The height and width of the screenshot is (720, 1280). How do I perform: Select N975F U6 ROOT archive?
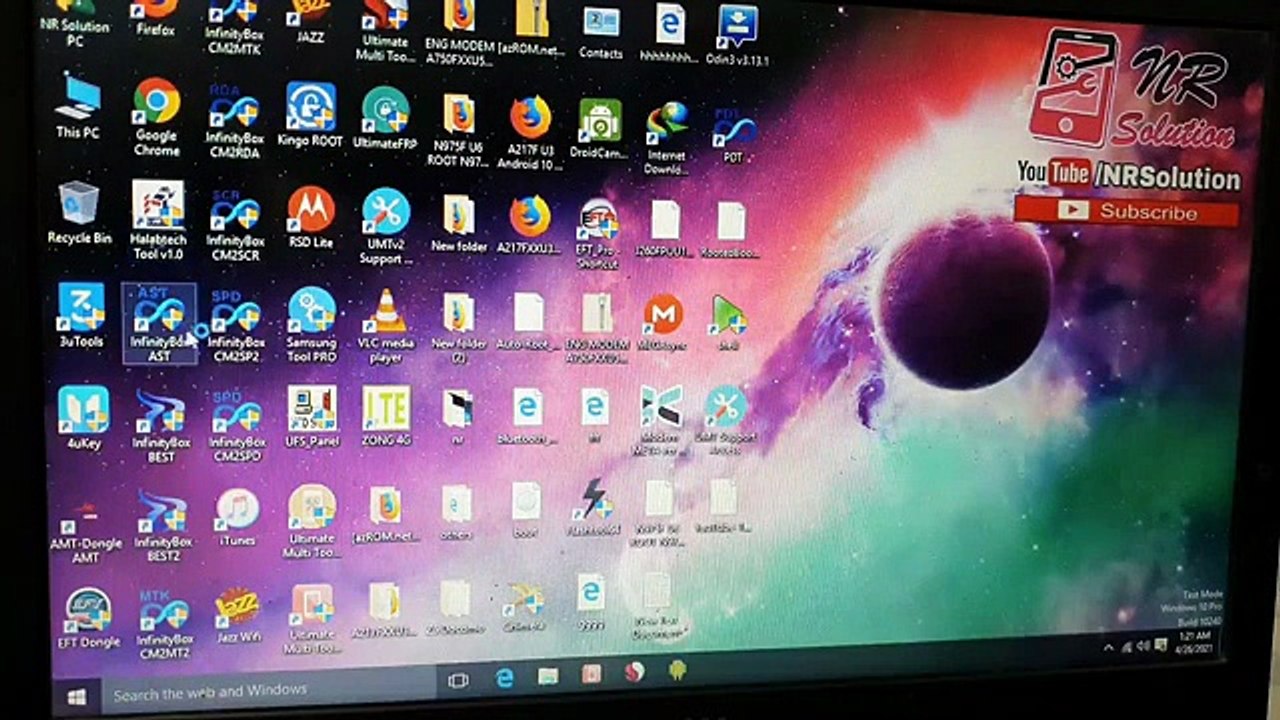[x=459, y=130]
